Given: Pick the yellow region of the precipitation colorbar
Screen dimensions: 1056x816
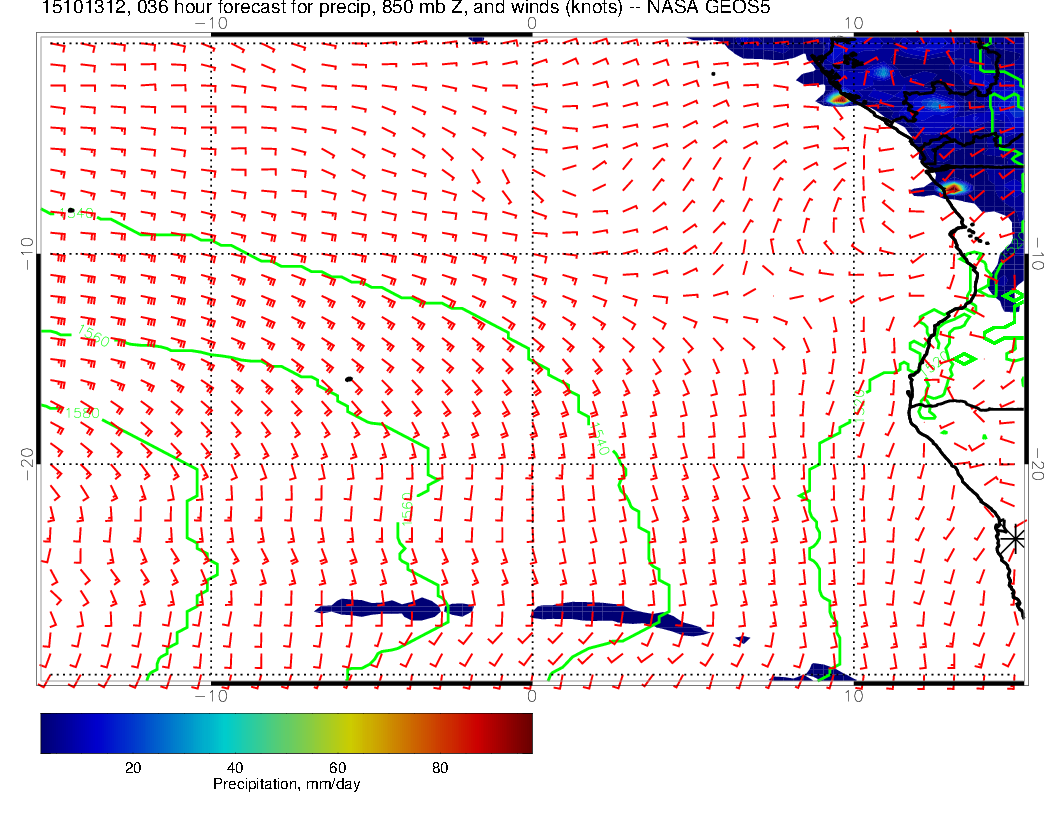Looking at the screenshot, I should 350,733.
